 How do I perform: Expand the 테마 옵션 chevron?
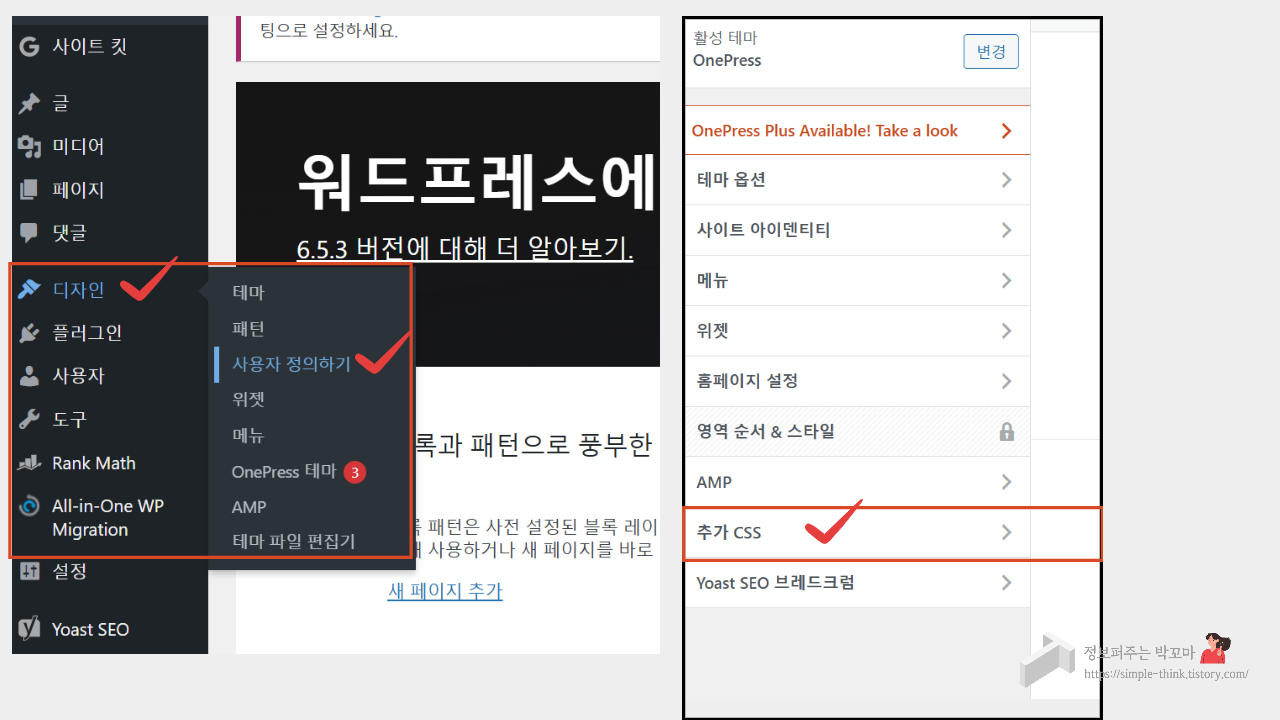(1007, 180)
